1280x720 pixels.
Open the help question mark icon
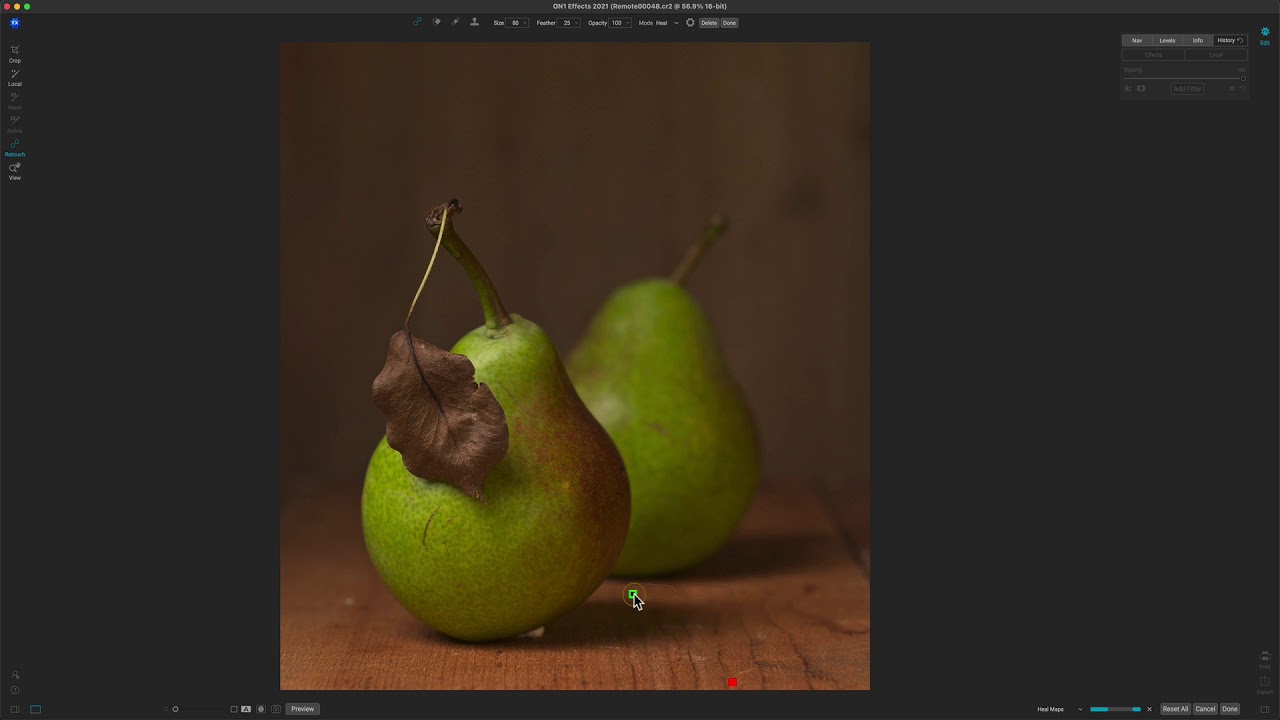(14, 690)
